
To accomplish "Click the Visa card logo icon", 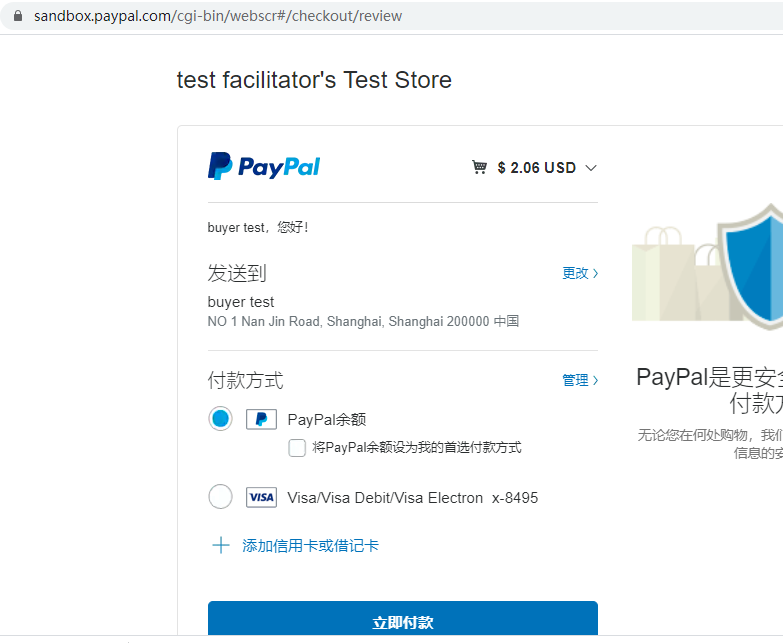I will pyautogui.click(x=261, y=497).
